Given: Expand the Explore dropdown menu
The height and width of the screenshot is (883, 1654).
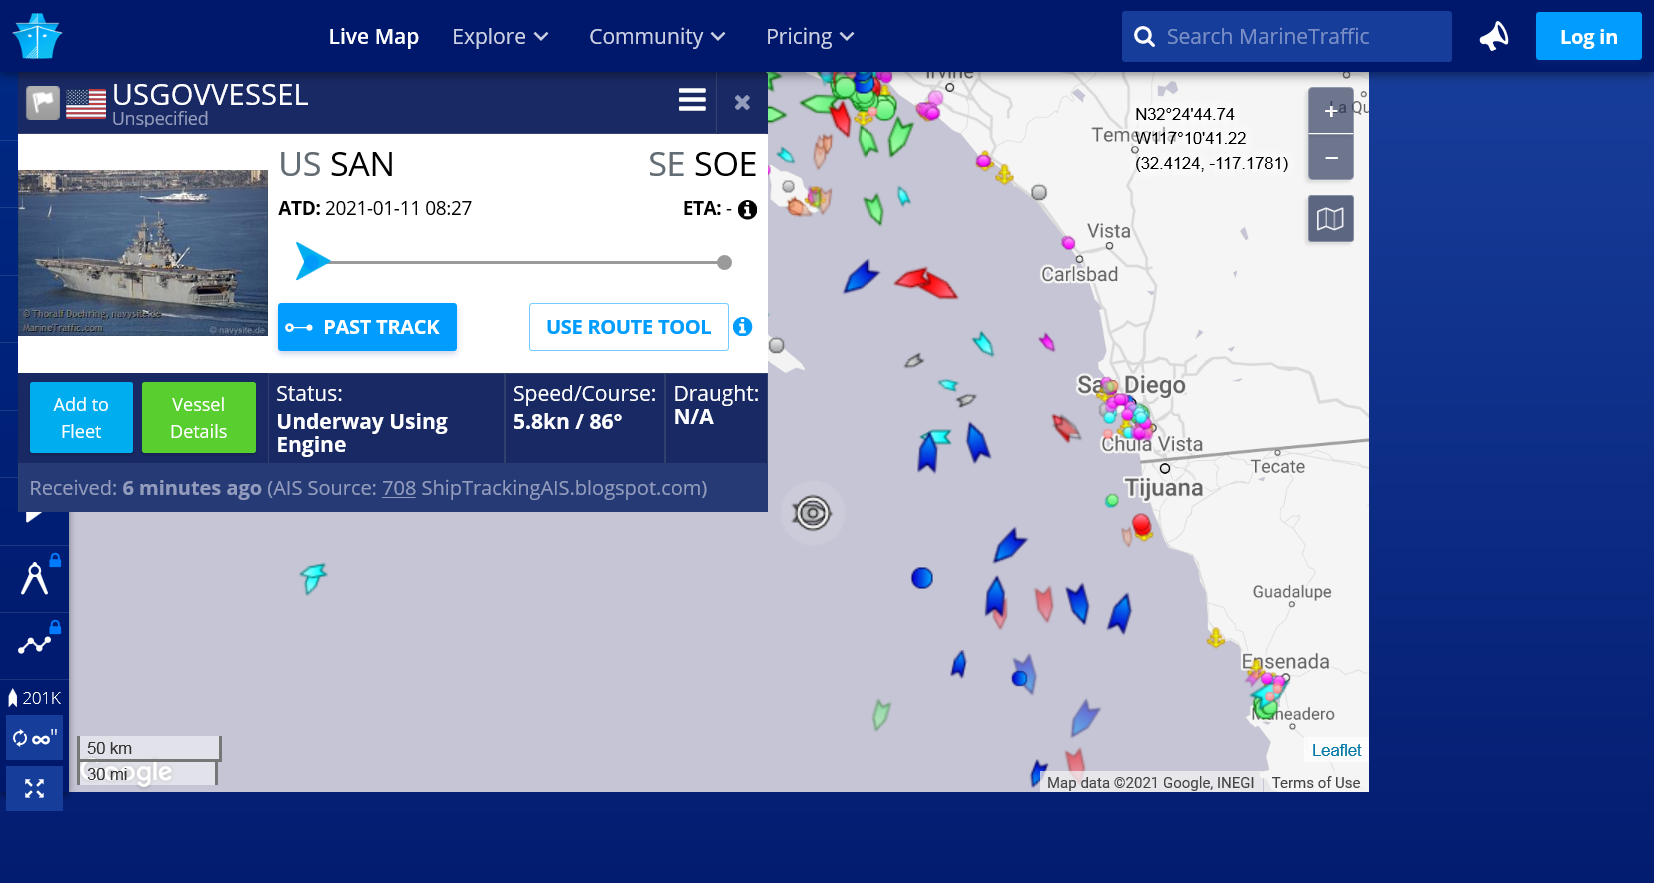Looking at the screenshot, I should [x=500, y=37].
